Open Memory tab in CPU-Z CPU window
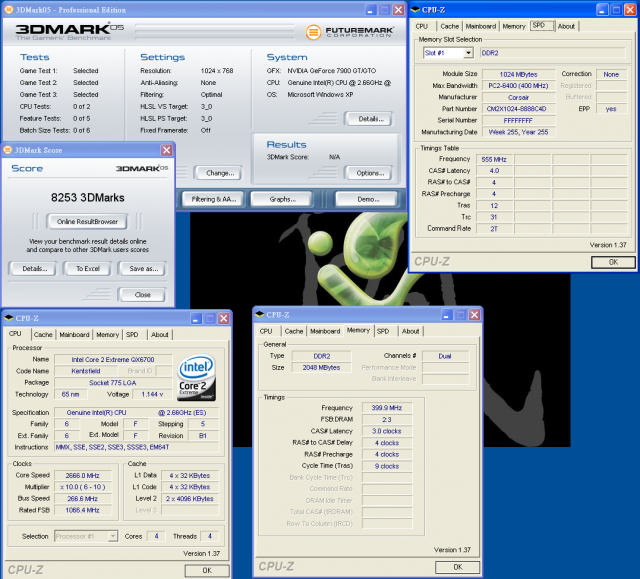This screenshot has height=579, width=640. pyautogui.click(x=107, y=335)
